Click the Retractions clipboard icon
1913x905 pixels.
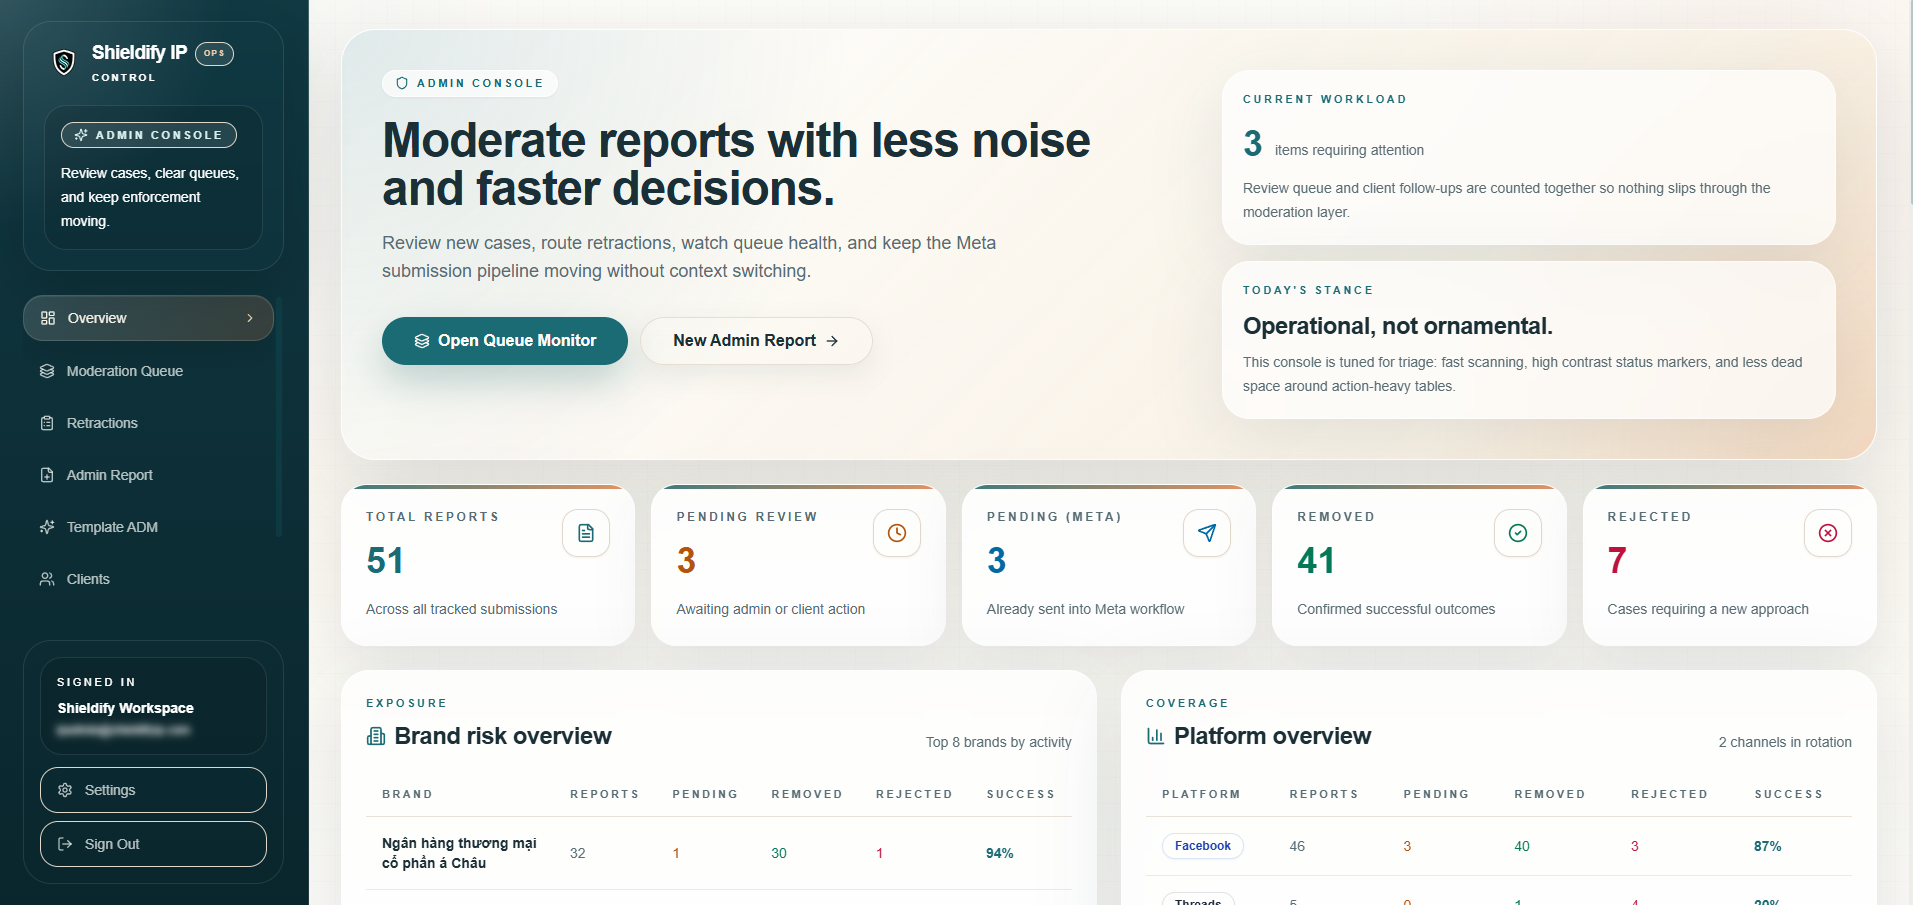(47, 422)
